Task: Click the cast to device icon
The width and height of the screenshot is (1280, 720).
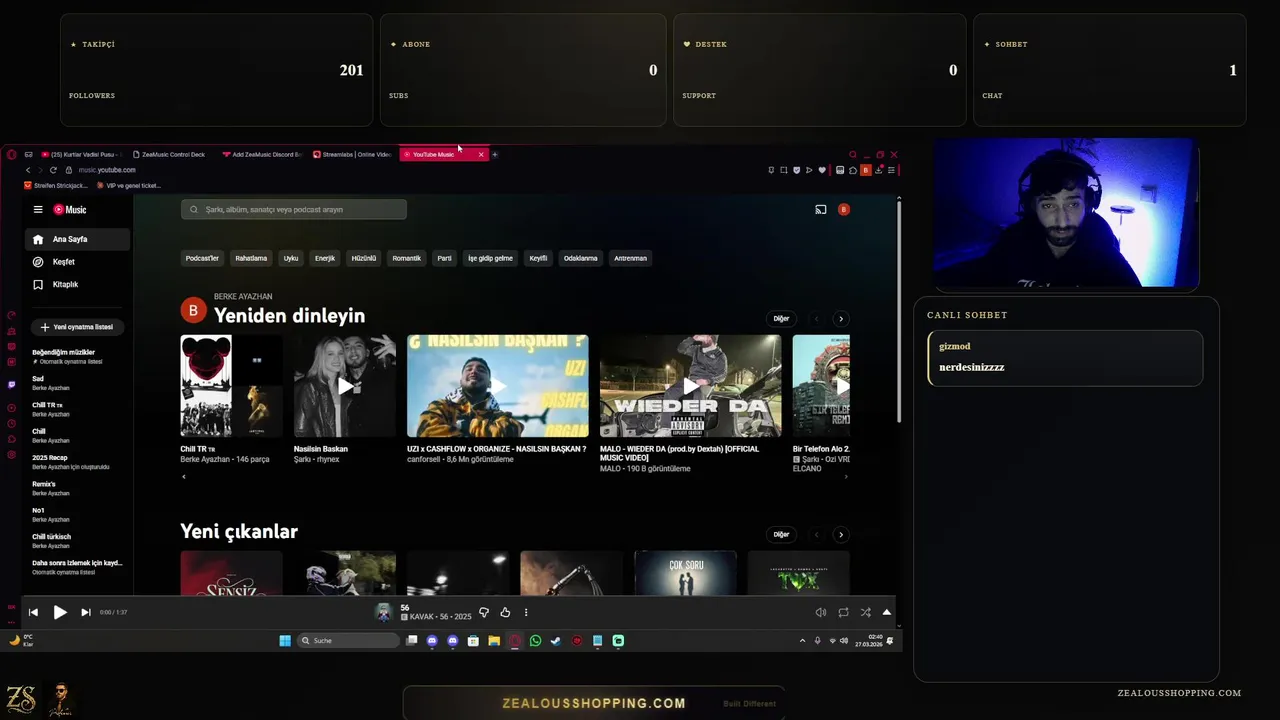Action: click(x=821, y=209)
